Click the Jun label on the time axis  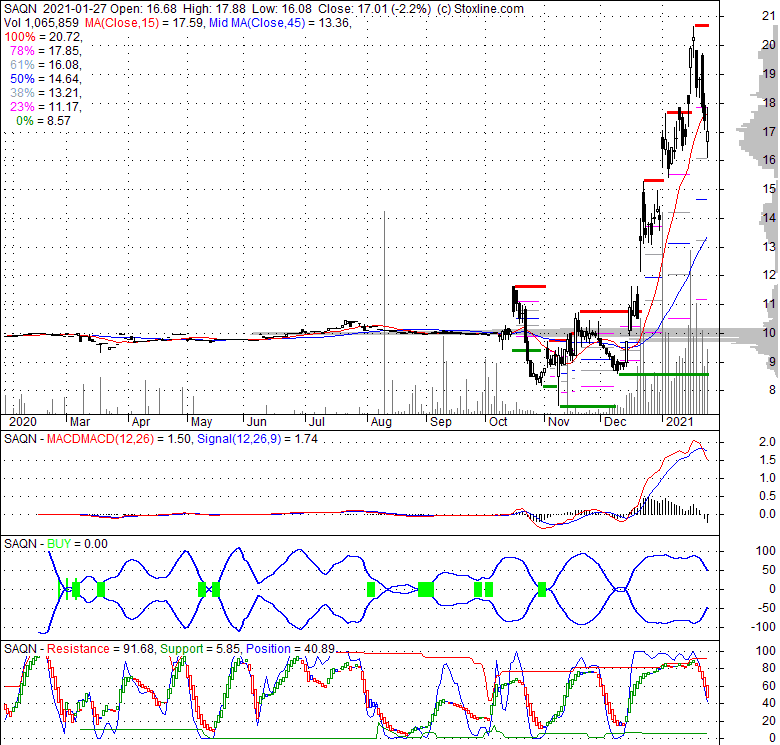[x=257, y=422]
